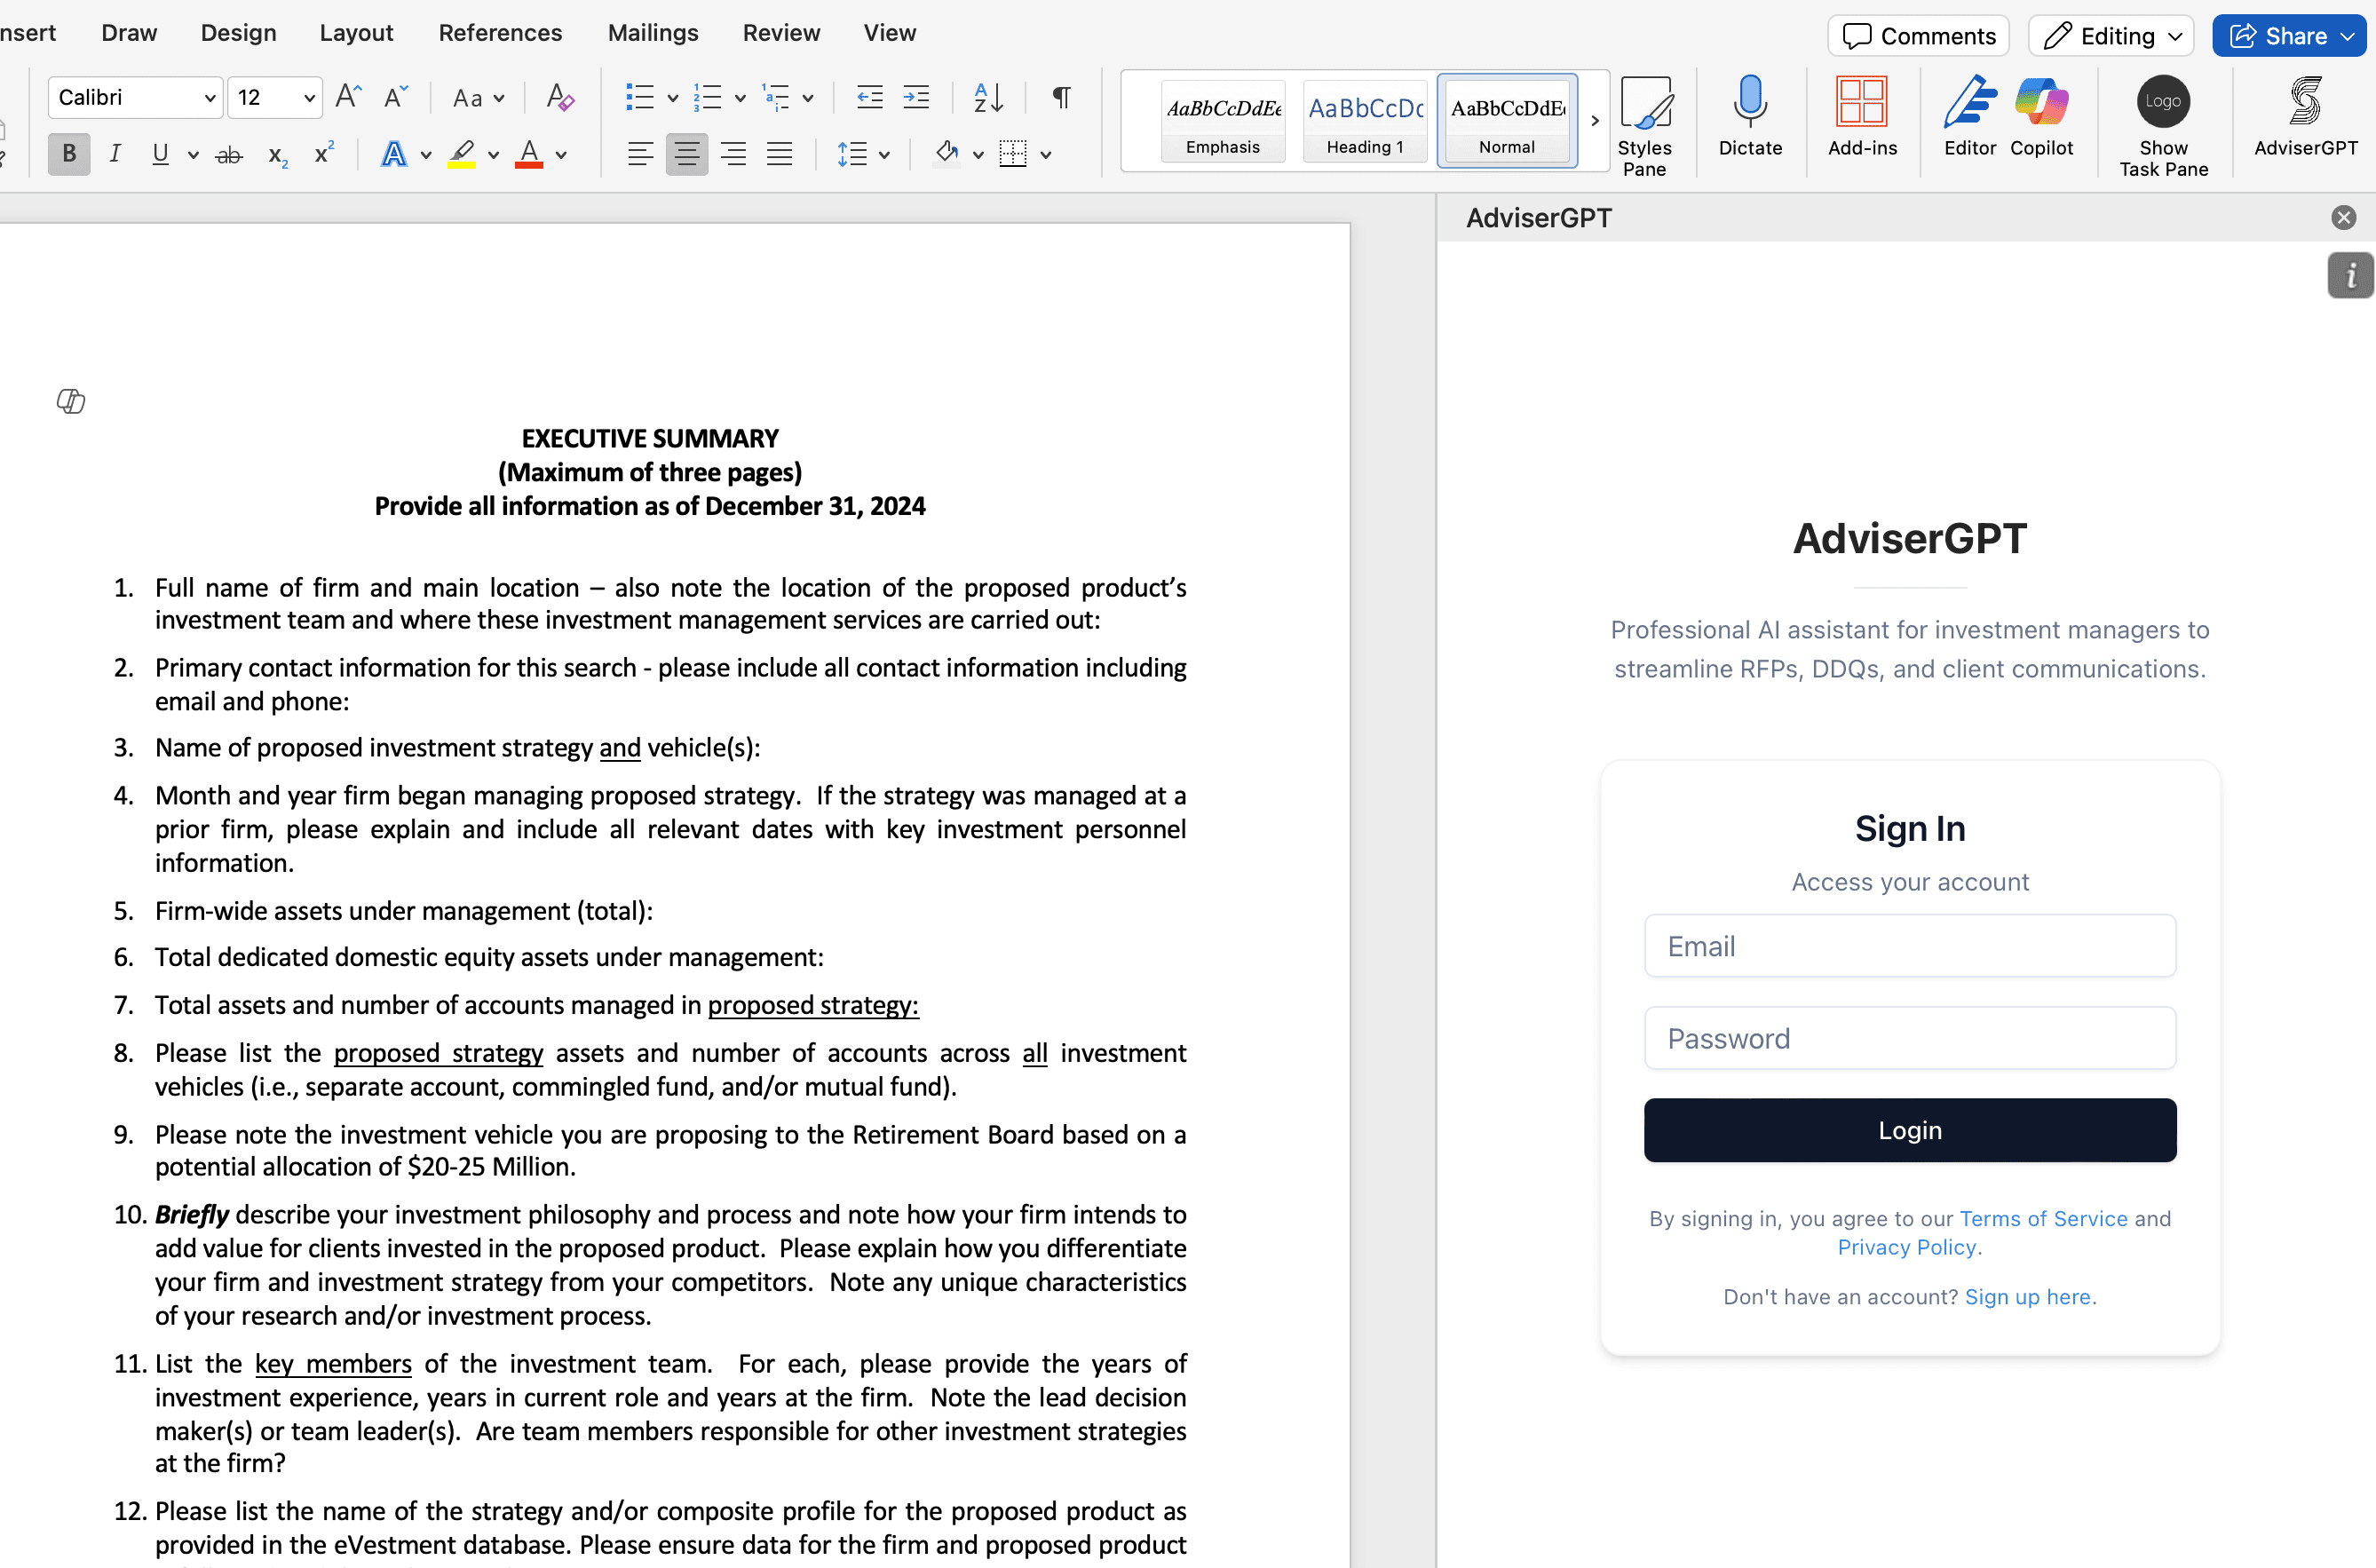2376x1568 pixels.
Task: Click the Login button
Action: tap(1909, 1130)
